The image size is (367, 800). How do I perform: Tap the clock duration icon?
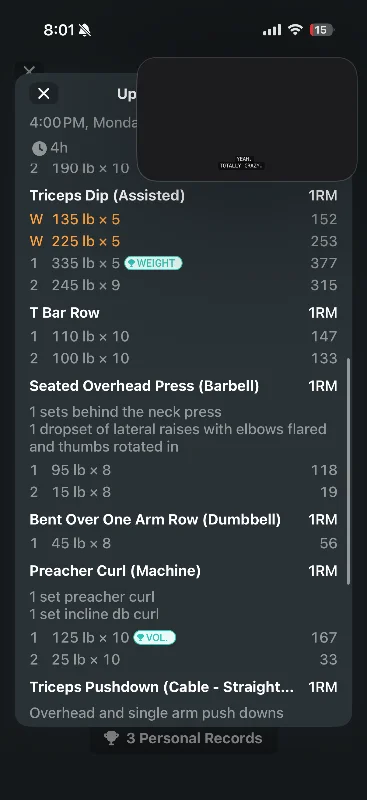tap(39, 148)
